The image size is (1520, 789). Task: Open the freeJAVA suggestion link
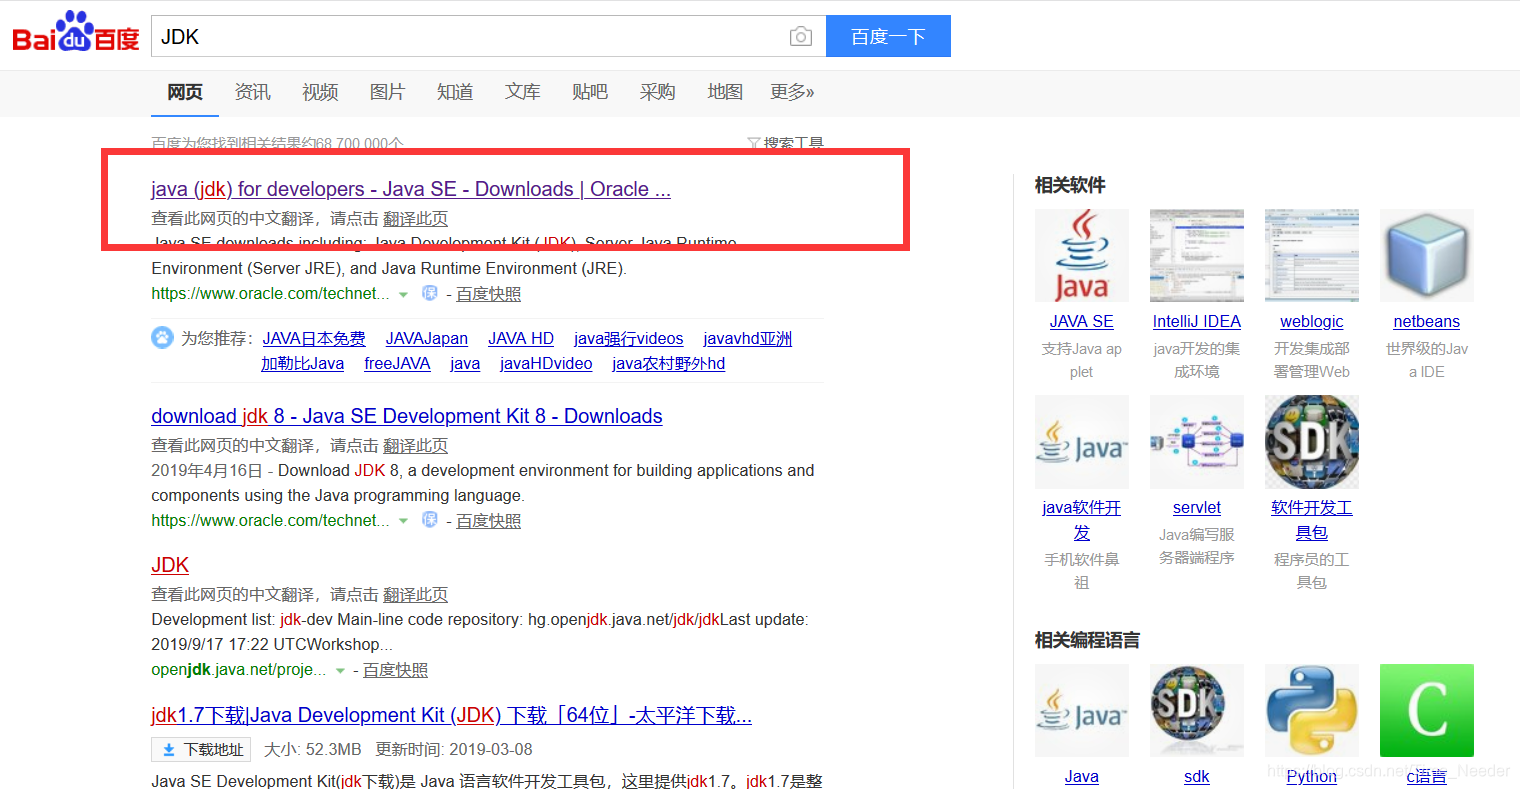pos(397,364)
